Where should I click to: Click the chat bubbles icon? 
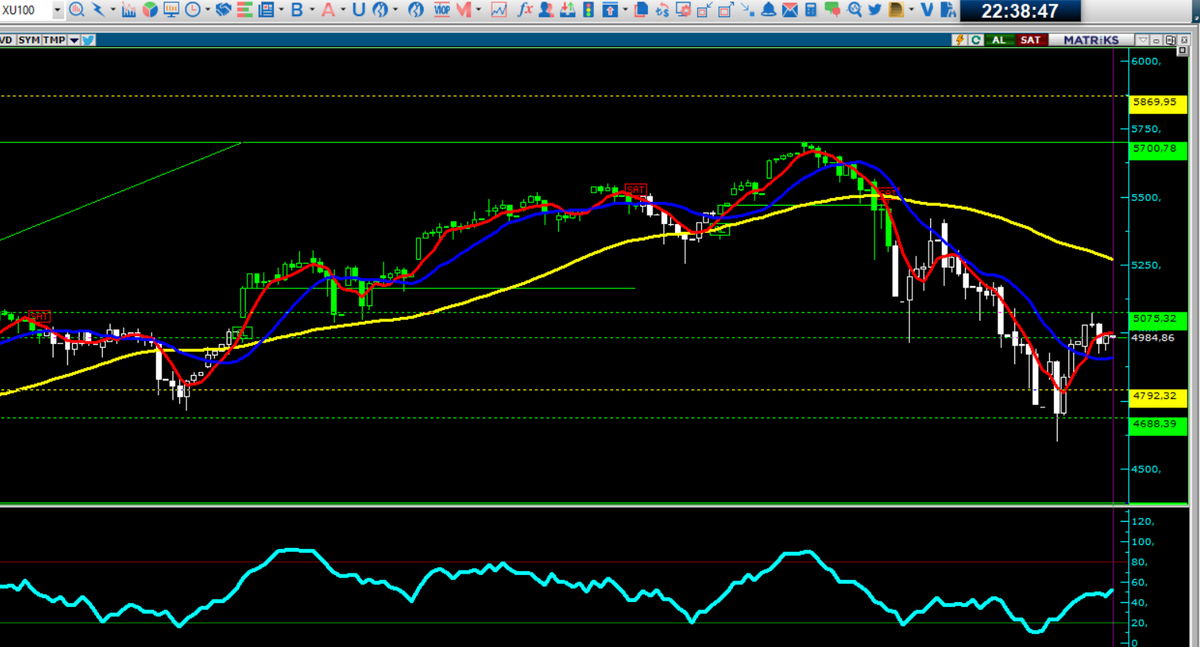coord(831,10)
